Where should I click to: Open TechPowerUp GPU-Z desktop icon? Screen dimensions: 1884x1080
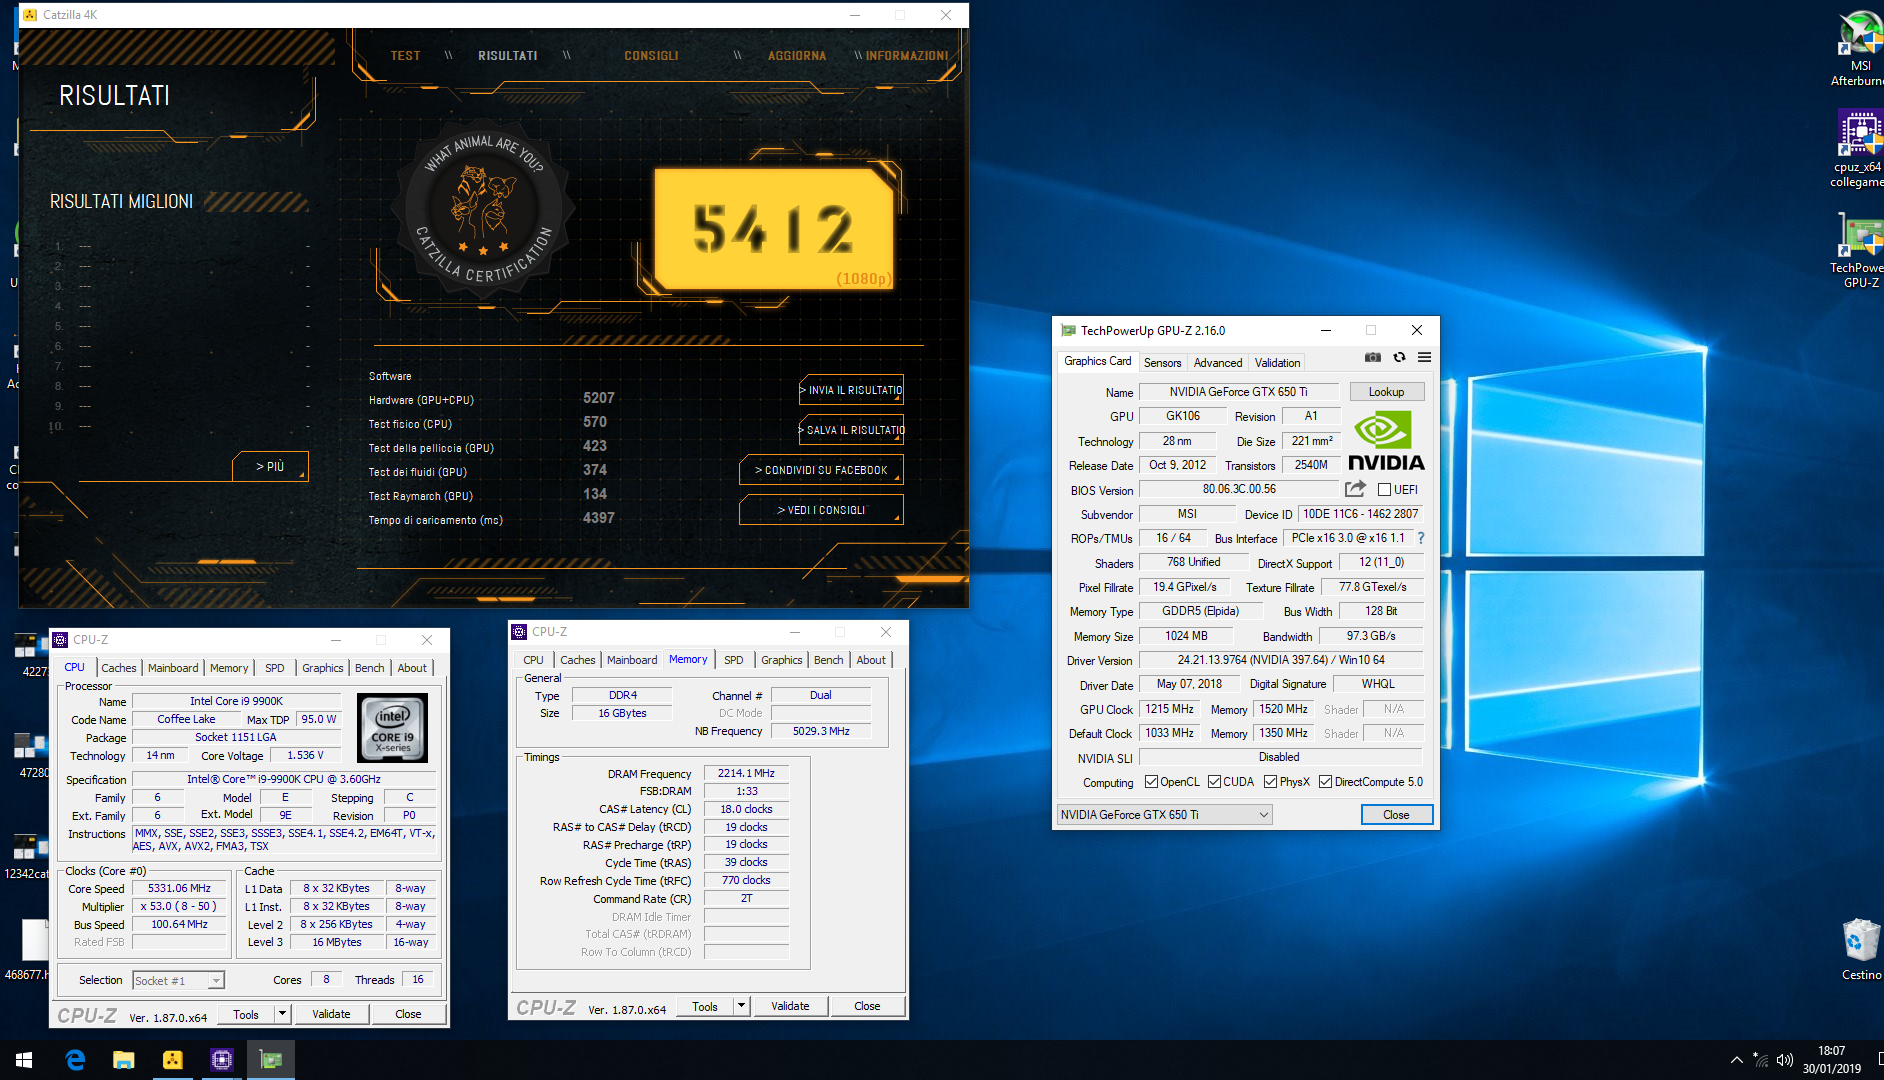click(x=1859, y=251)
